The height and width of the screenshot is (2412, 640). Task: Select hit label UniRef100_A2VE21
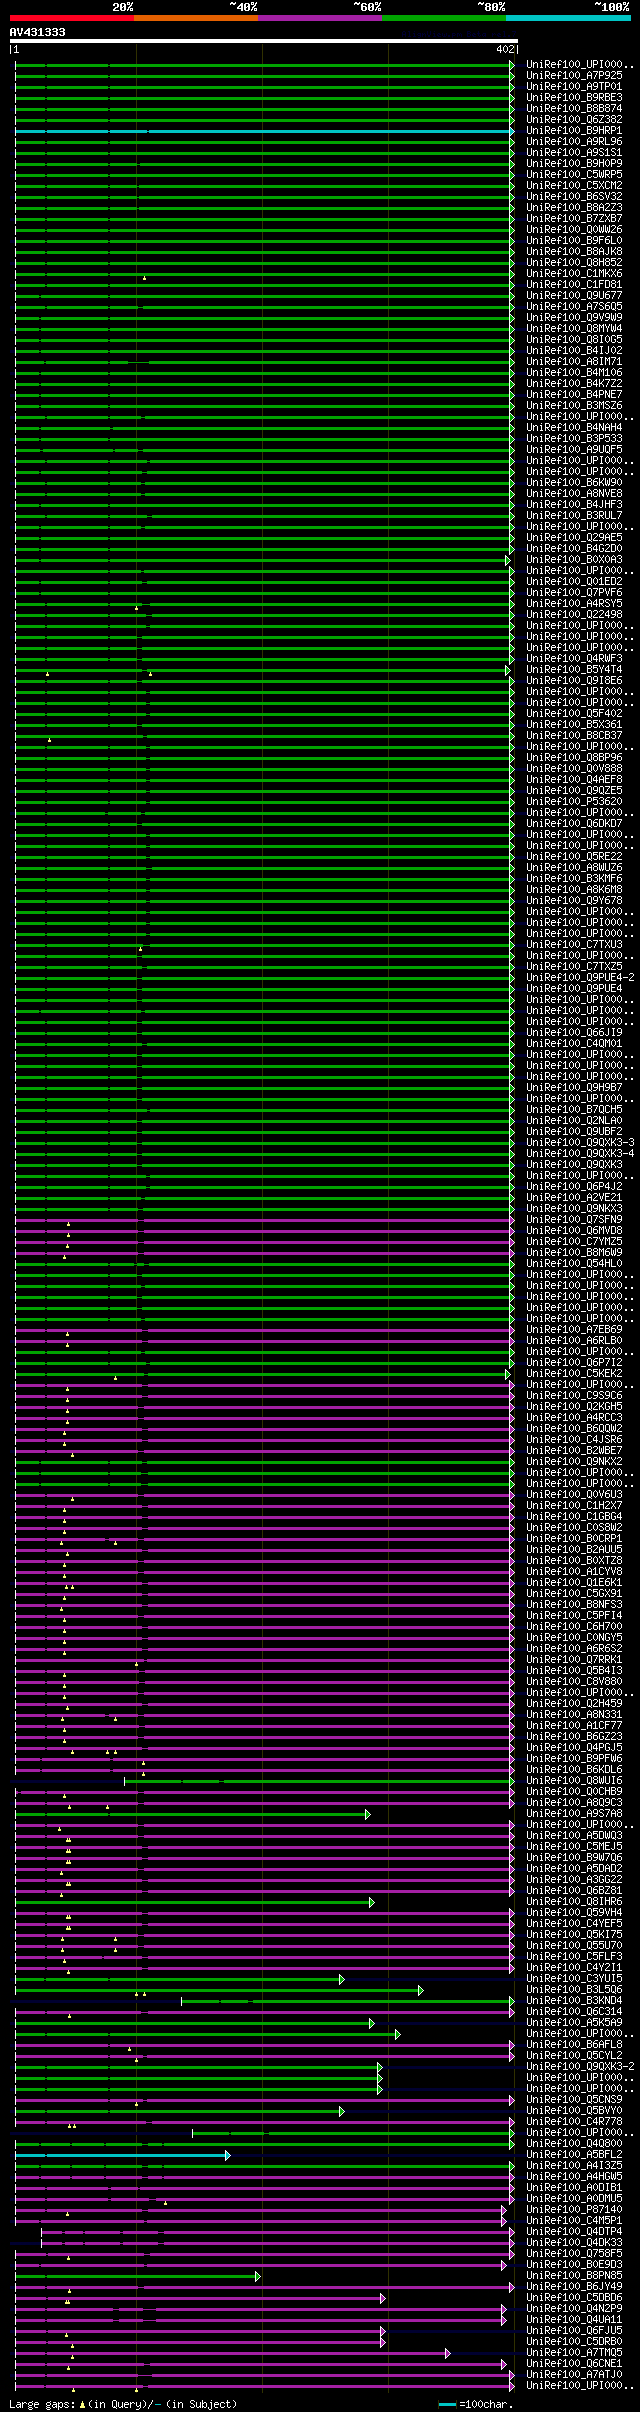tap(574, 1197)
